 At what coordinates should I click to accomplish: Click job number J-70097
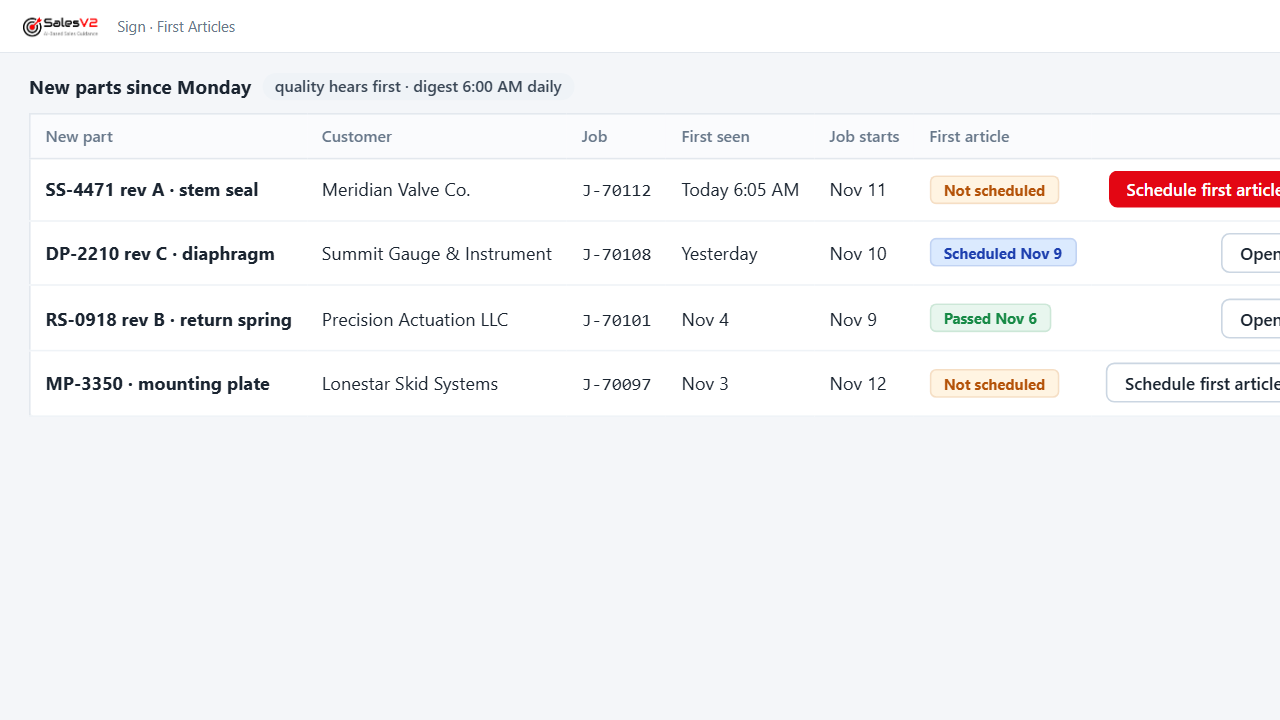pyautogui.click(x=617, y=384)
